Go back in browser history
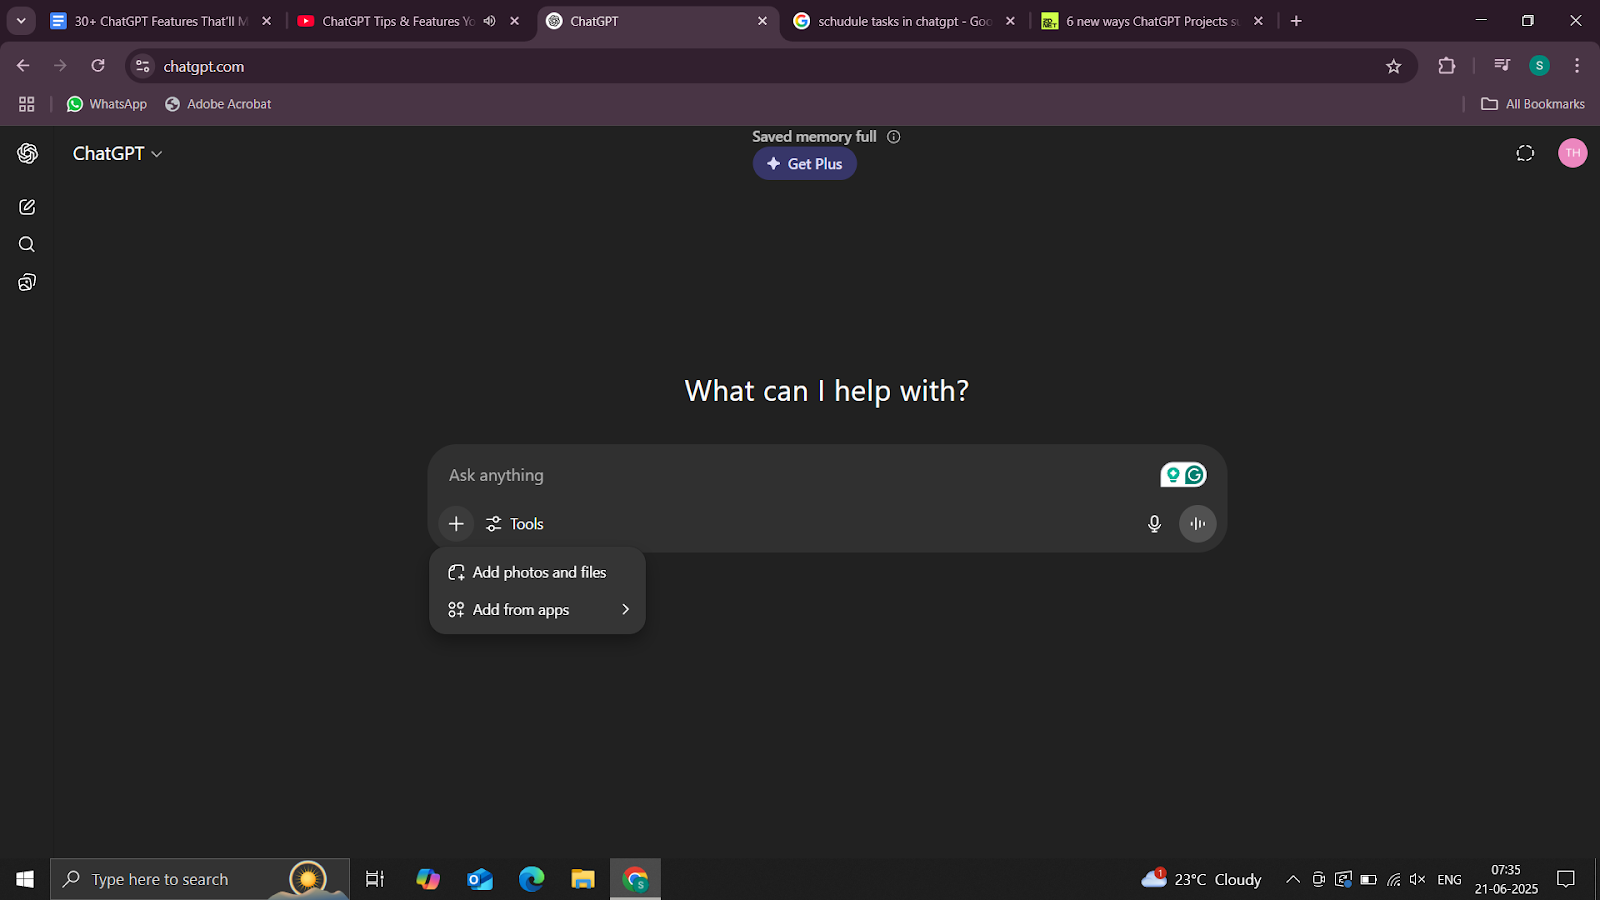 coord(23,66)
